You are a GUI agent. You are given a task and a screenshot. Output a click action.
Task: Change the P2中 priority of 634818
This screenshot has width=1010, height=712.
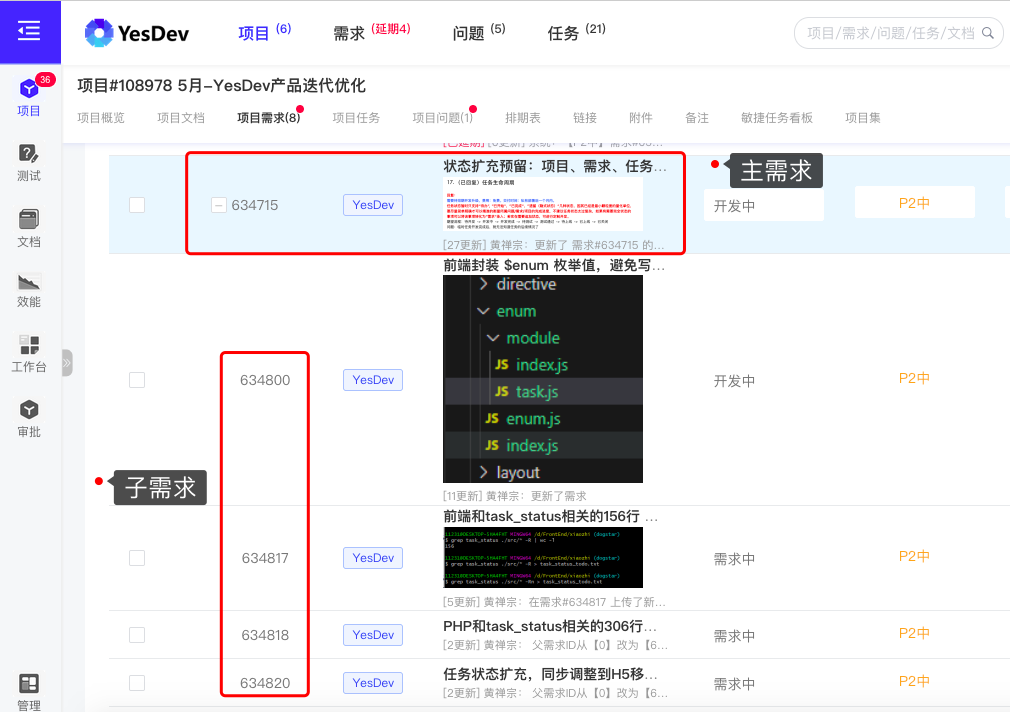pos(915,633)
